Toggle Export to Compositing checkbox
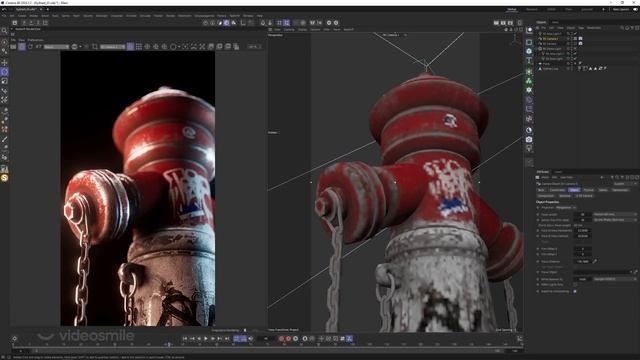Screen dimensions: 640x360 (575, 291)
